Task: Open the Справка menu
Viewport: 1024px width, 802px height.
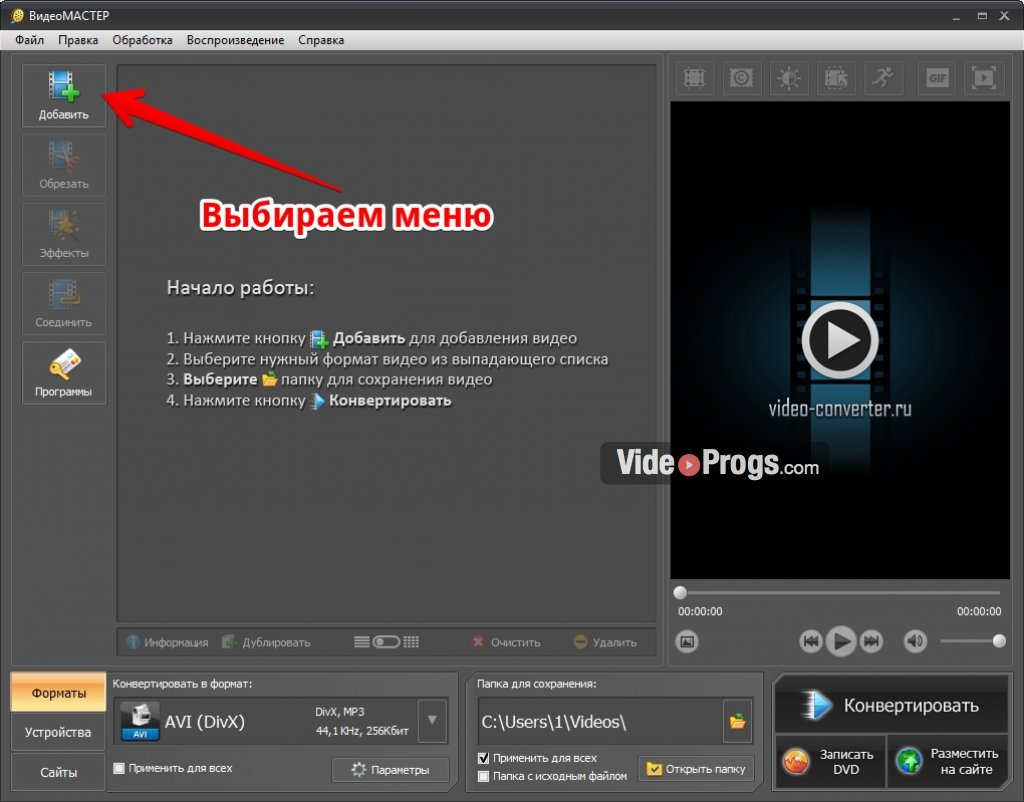Action: [321, 40]
